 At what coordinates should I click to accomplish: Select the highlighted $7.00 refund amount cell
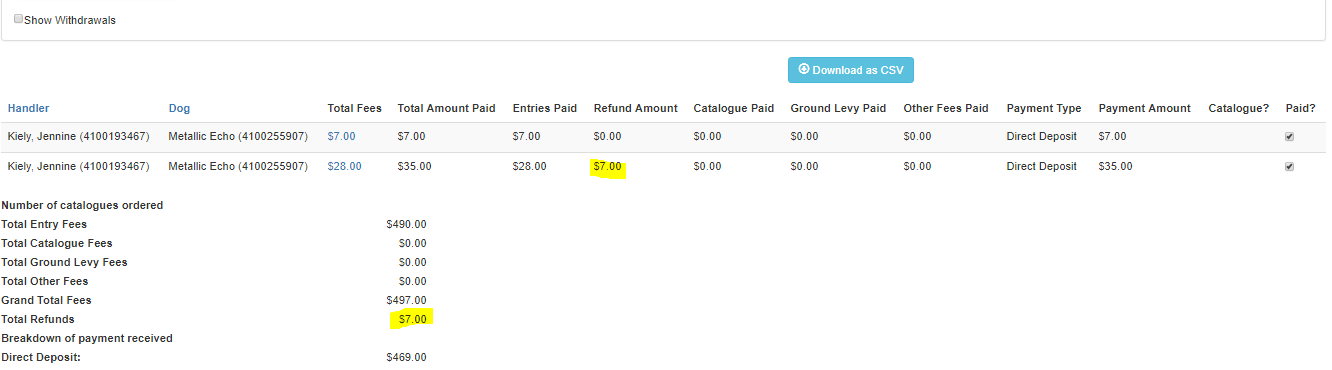pyautogui.click(x=607, y=166)
